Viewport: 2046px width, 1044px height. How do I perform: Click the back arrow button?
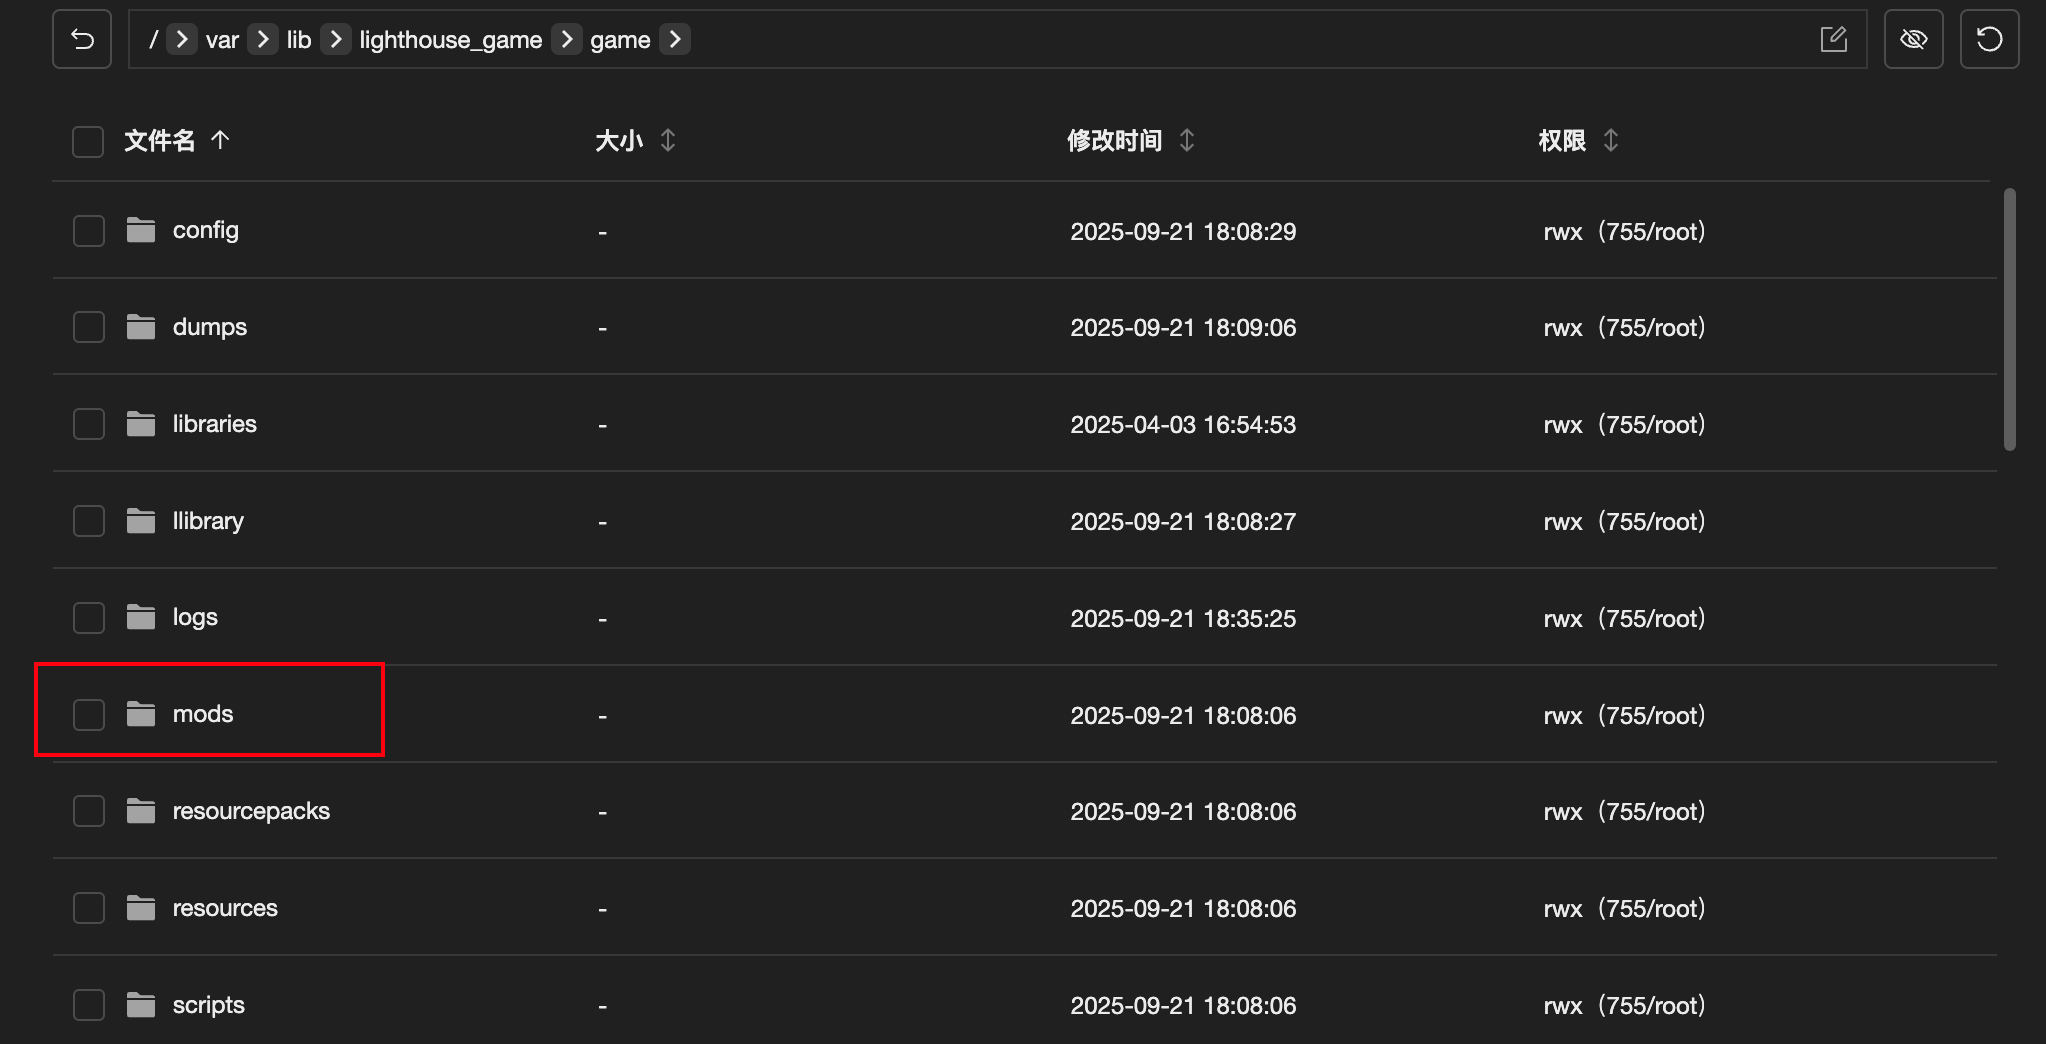(x=82, y=40)
